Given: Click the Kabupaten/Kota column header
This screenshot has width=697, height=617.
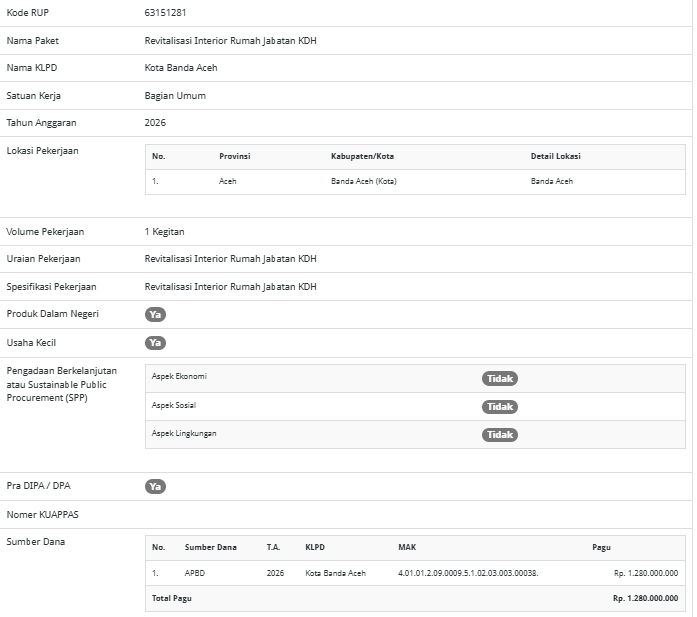Looking at the screenshot, I should [362, 156].
